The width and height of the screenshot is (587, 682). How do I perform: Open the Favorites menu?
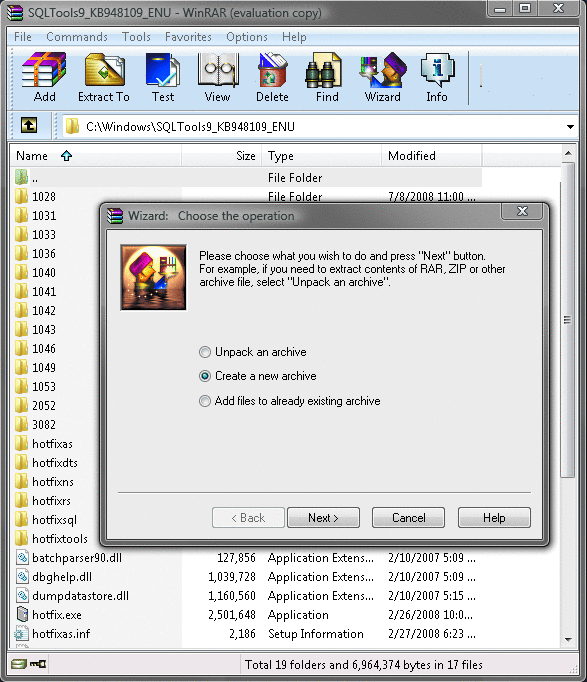tap(188, 37)
